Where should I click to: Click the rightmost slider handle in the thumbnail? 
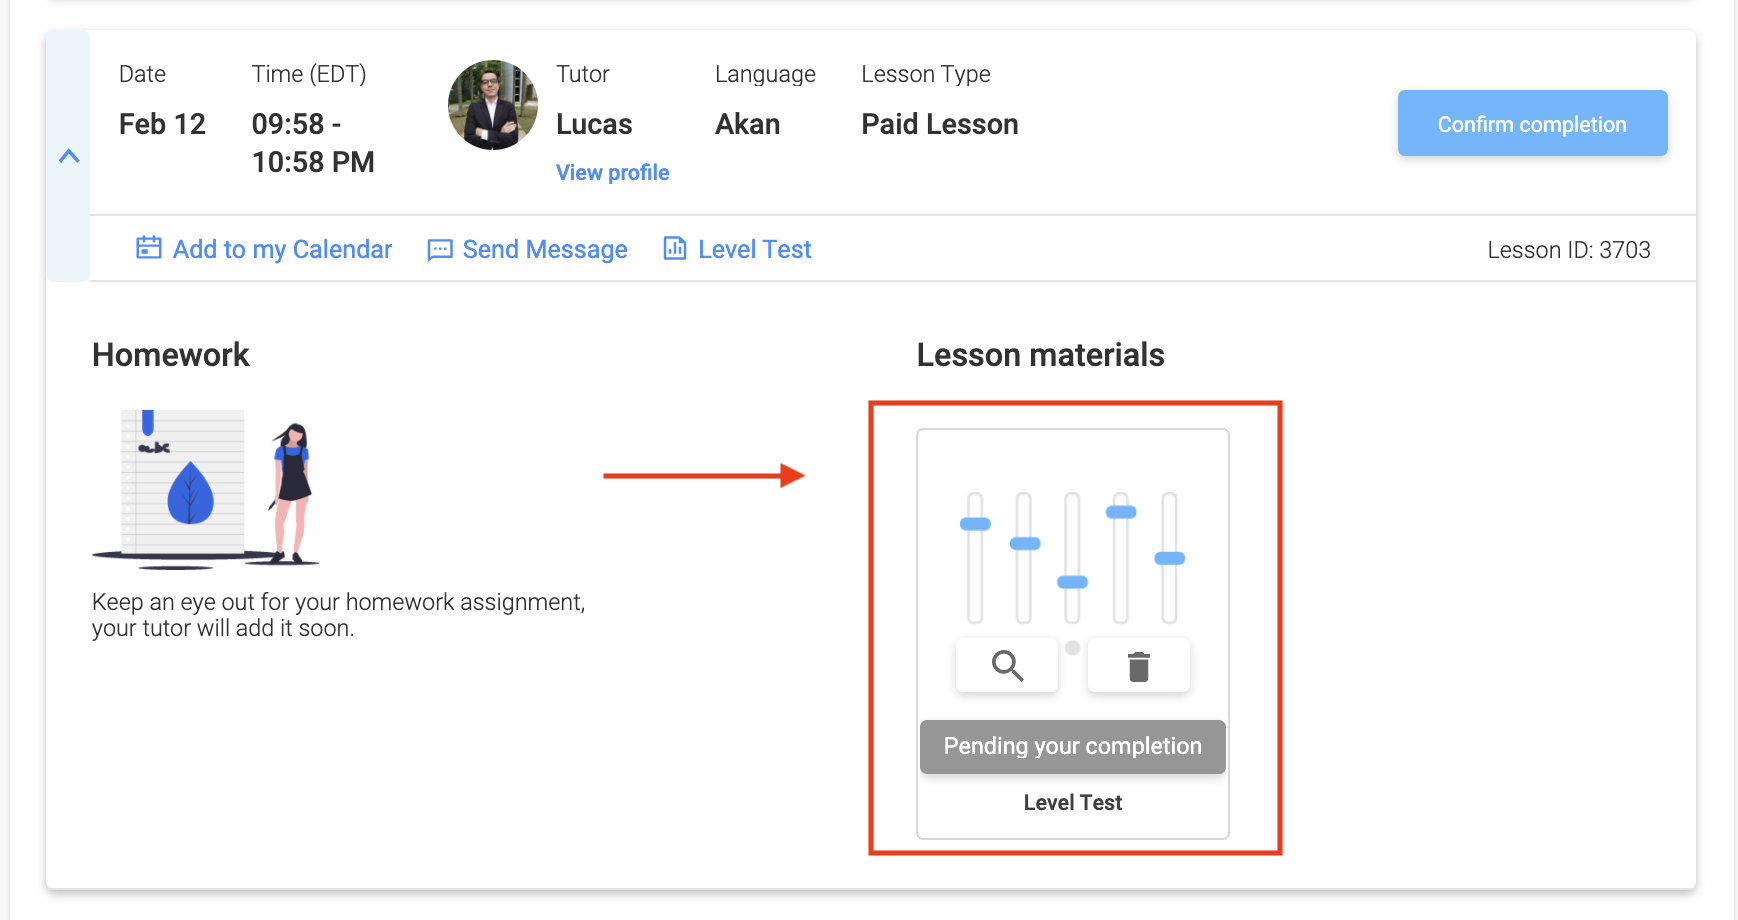click(x=1169, y=558)
